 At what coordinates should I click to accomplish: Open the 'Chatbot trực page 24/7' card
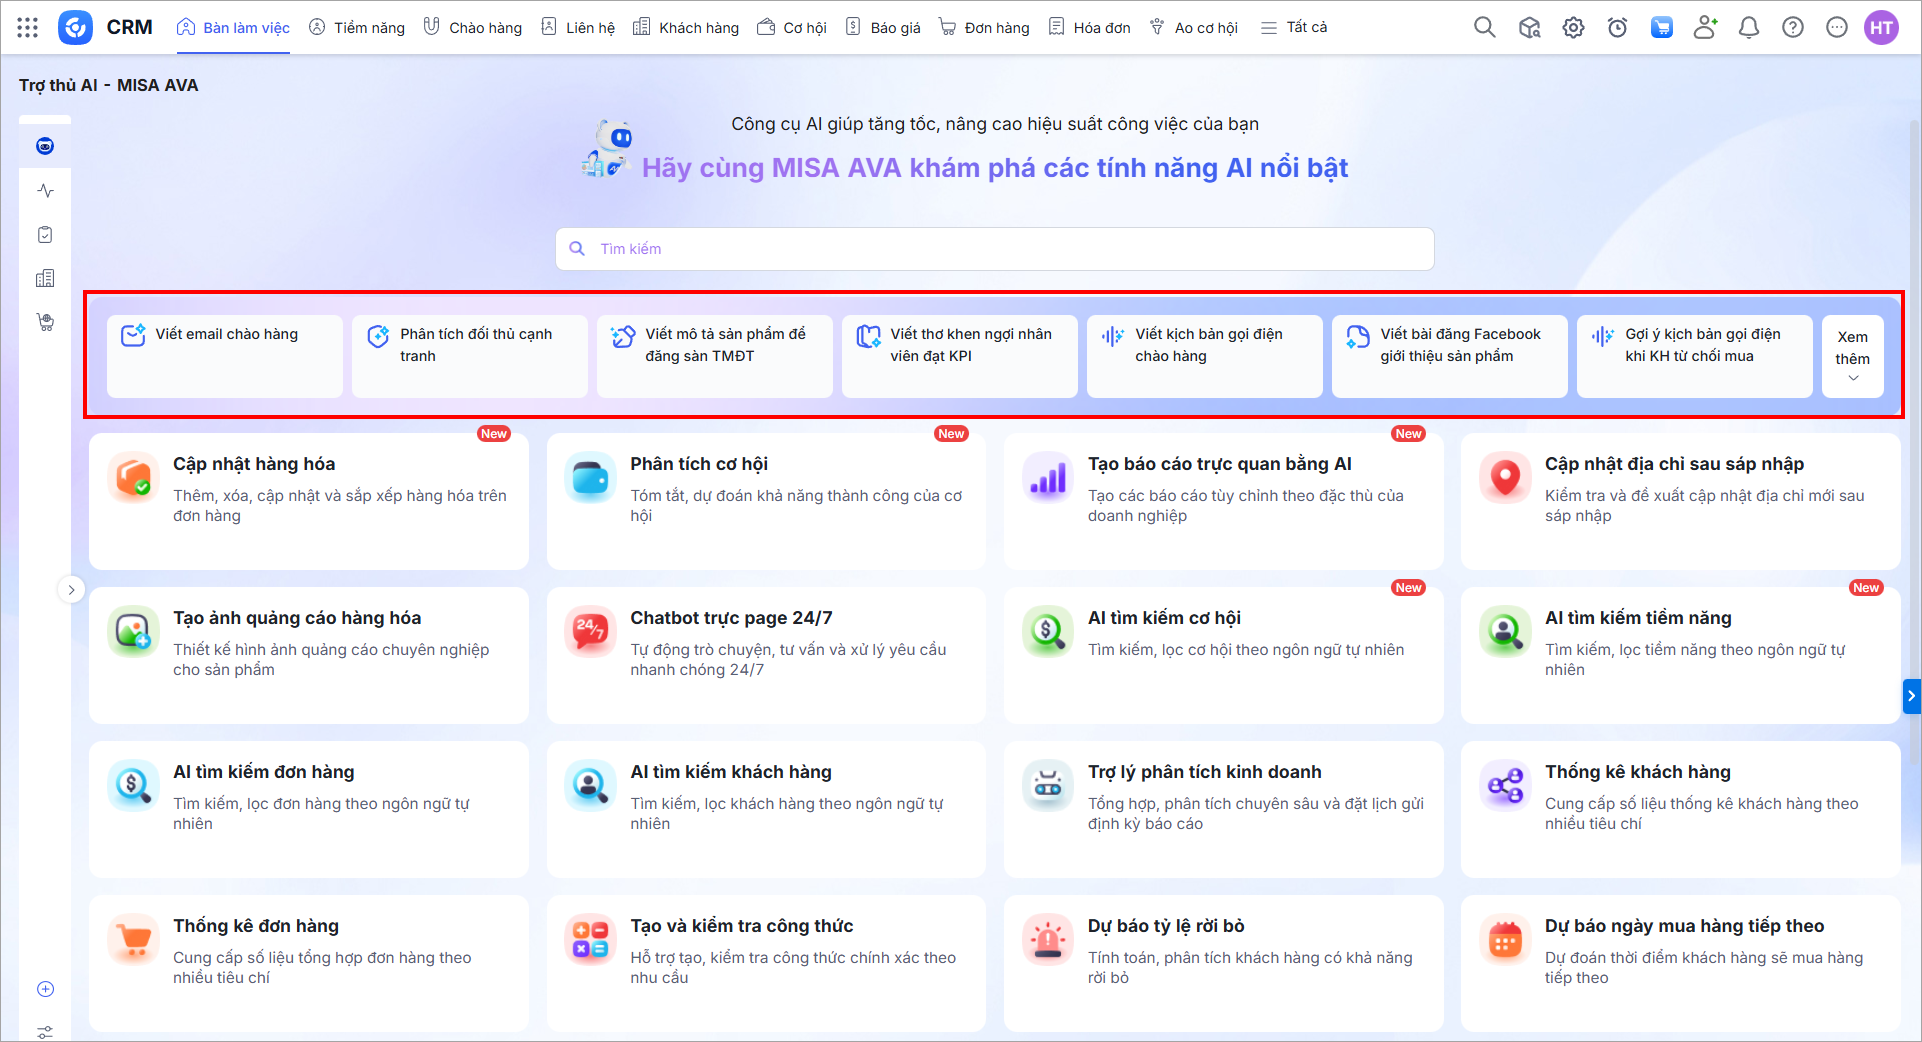tap(765, 655)
